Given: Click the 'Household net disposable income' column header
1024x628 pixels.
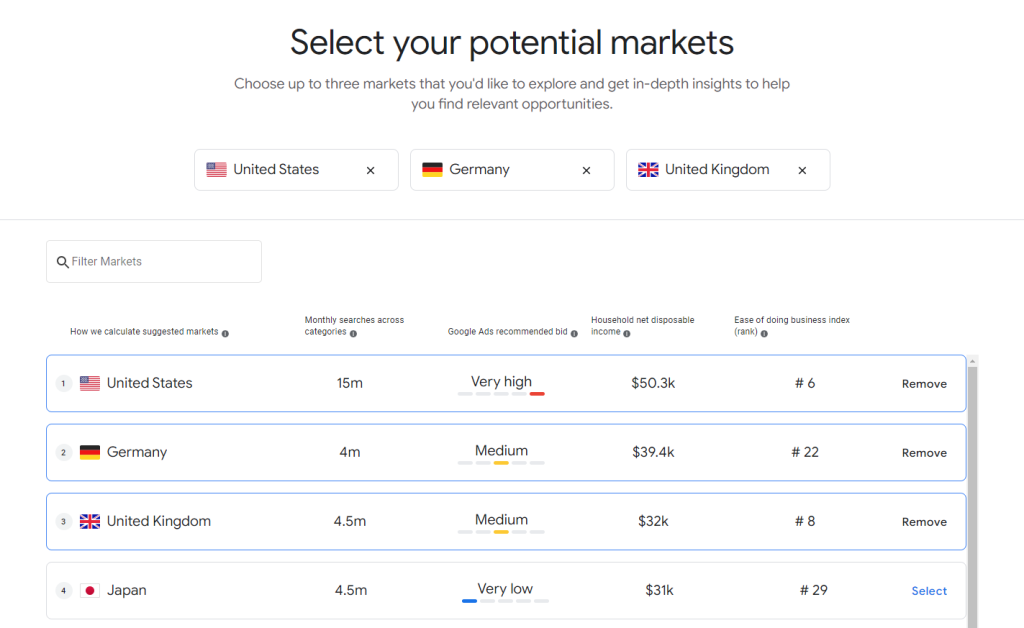Looking at the screenshot, I should [643, 326].
